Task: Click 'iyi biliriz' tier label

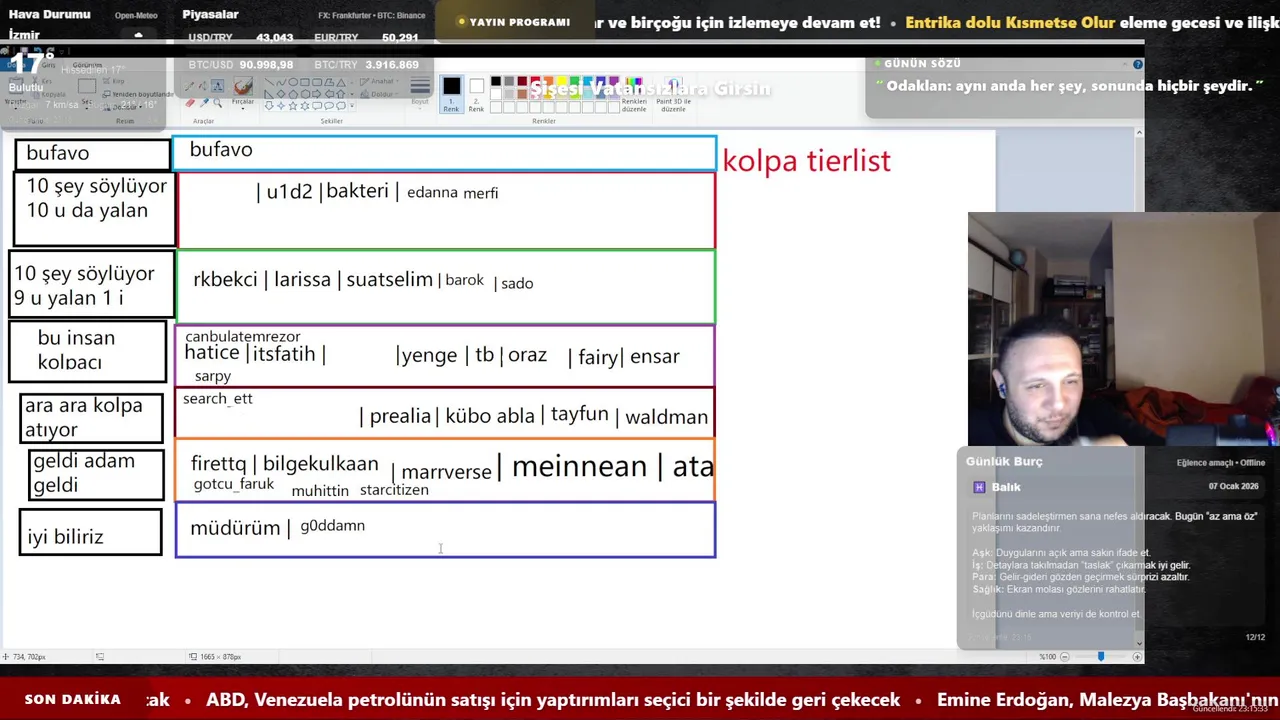Action: [x=65, y=537]
